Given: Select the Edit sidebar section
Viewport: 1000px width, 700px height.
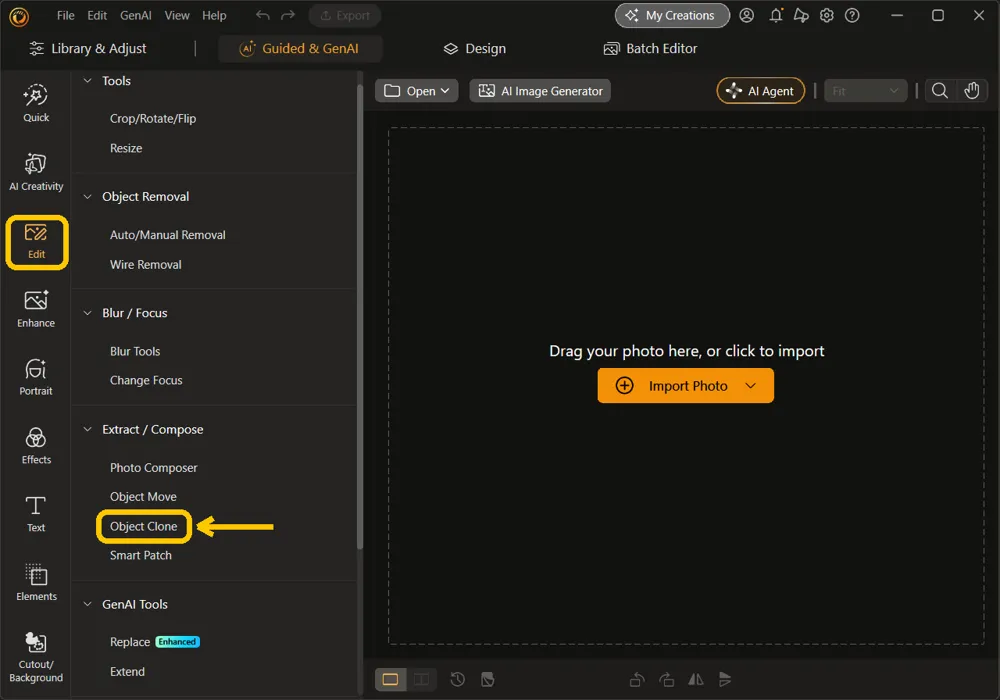Looking at the screenshot, I should 36,242.
